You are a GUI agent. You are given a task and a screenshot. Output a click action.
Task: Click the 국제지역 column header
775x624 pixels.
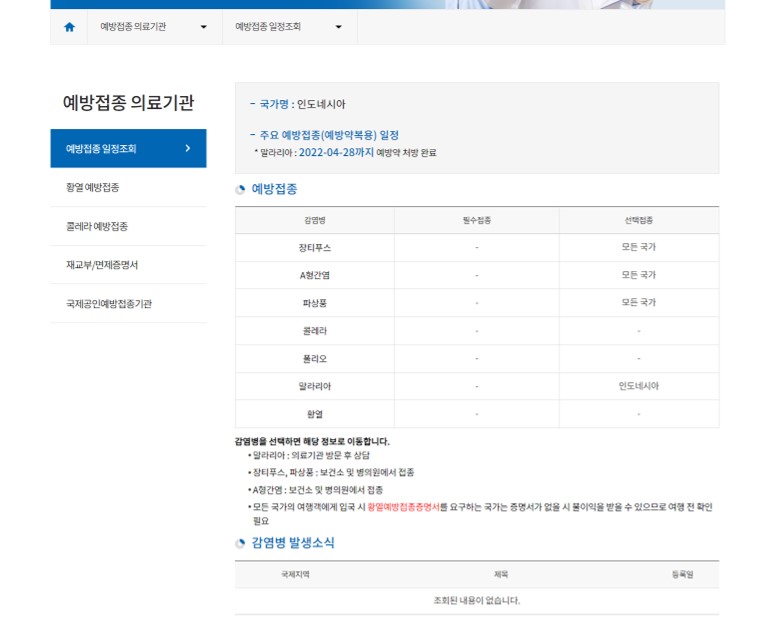[x=295, y=575]
